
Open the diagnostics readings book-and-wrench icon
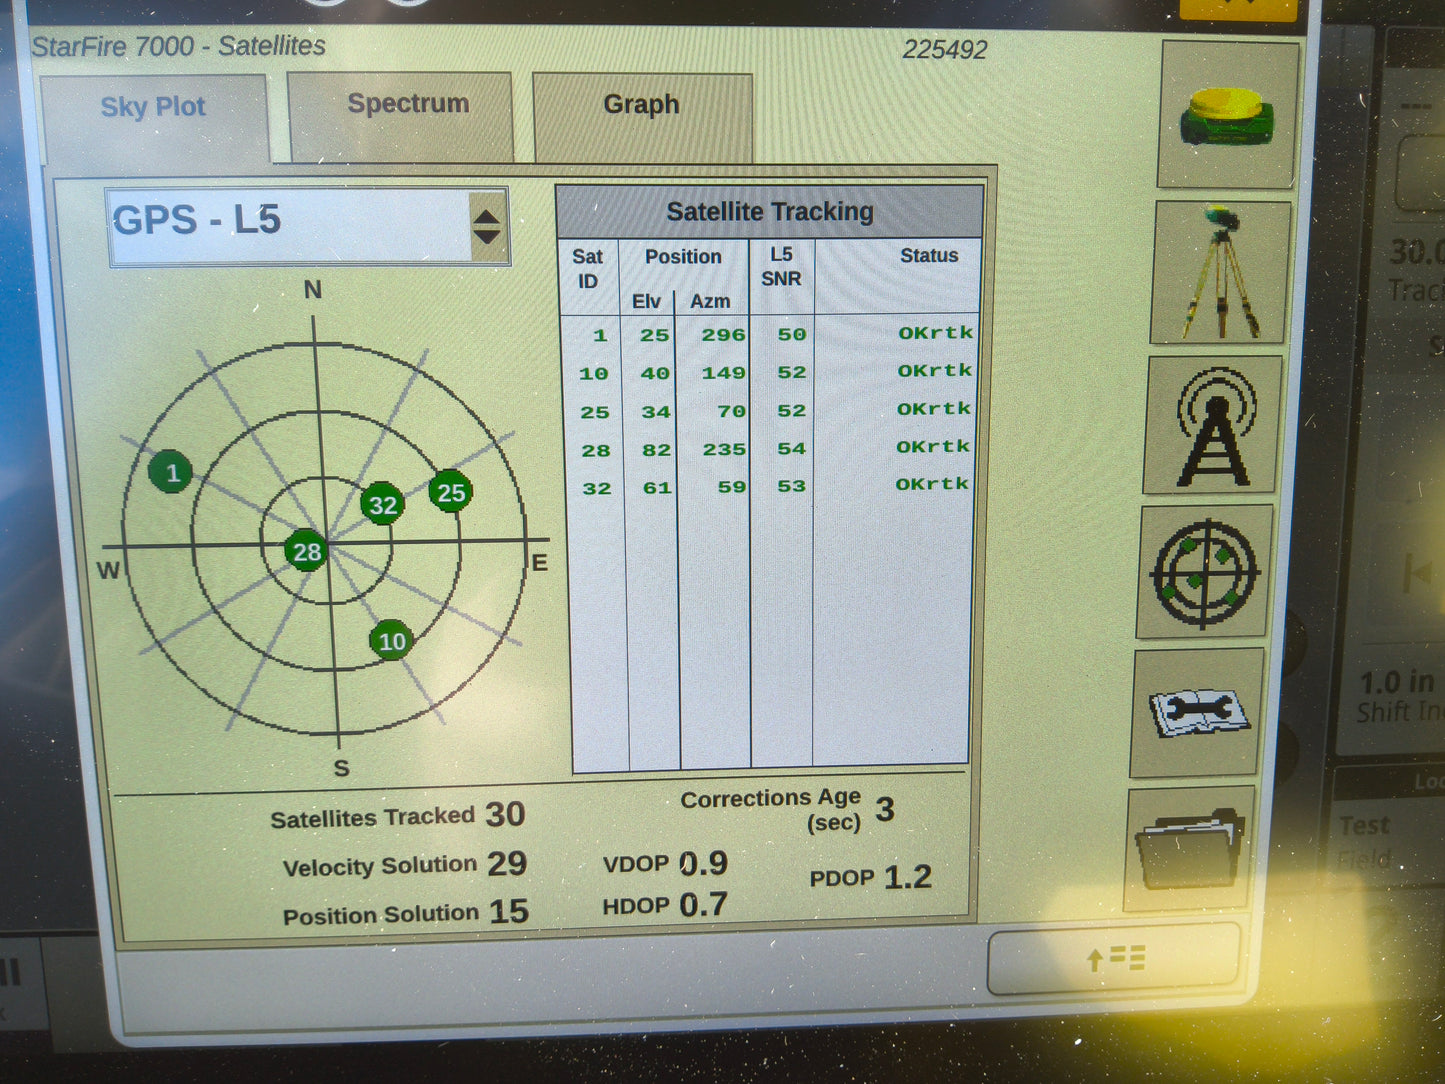(1200, 712)
